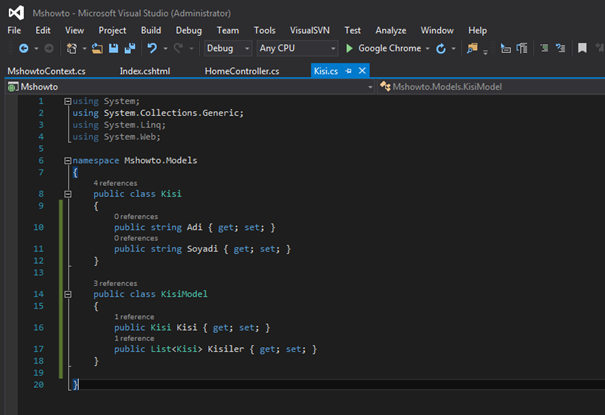The height and width of the screenshot is (415, 605).
Task: Open the File menu
Action: 14,30
